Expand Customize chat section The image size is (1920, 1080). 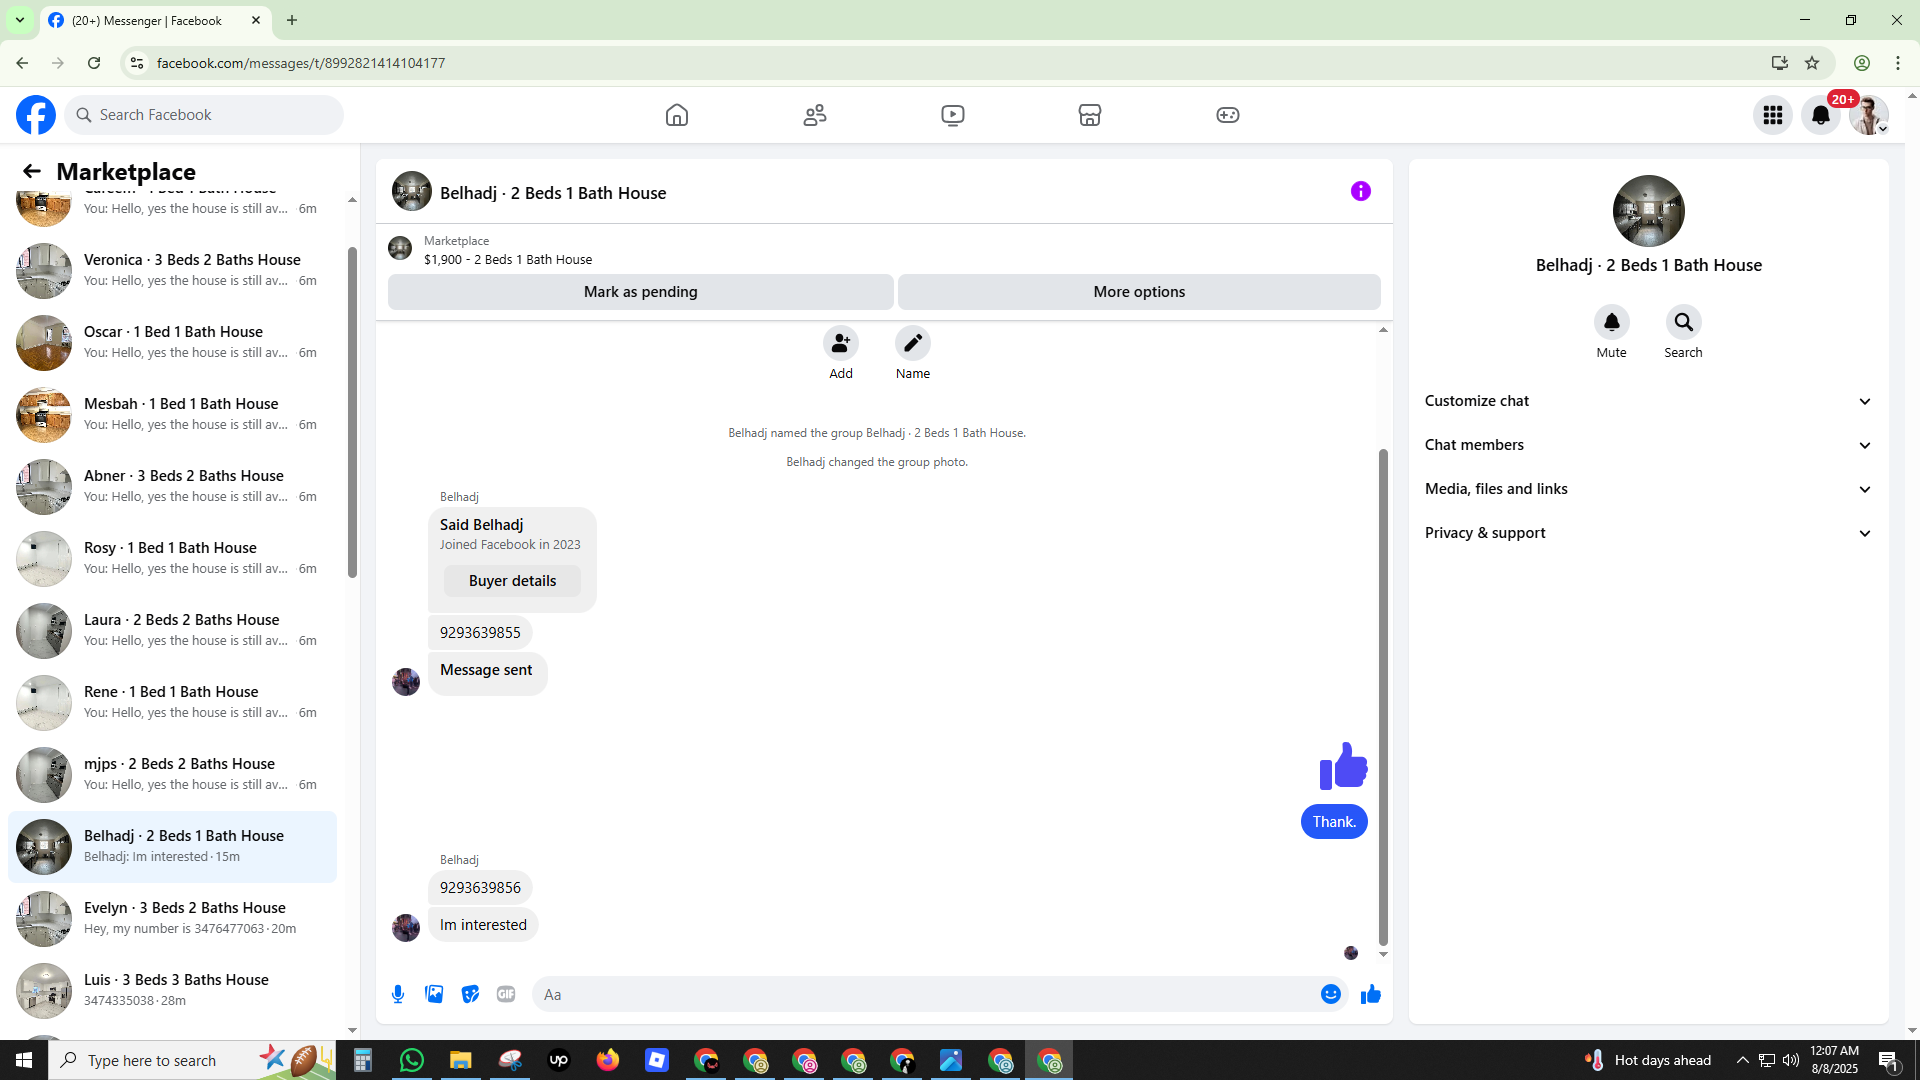click(1648, 401)
